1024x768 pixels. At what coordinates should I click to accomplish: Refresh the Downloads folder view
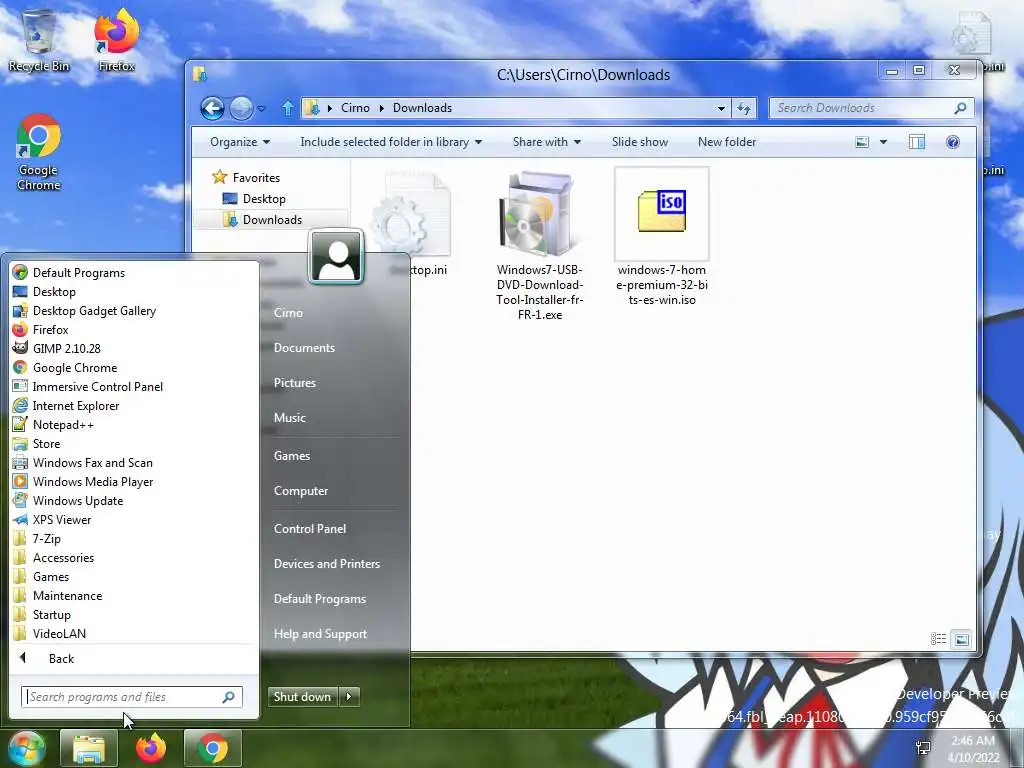(744, 108)
